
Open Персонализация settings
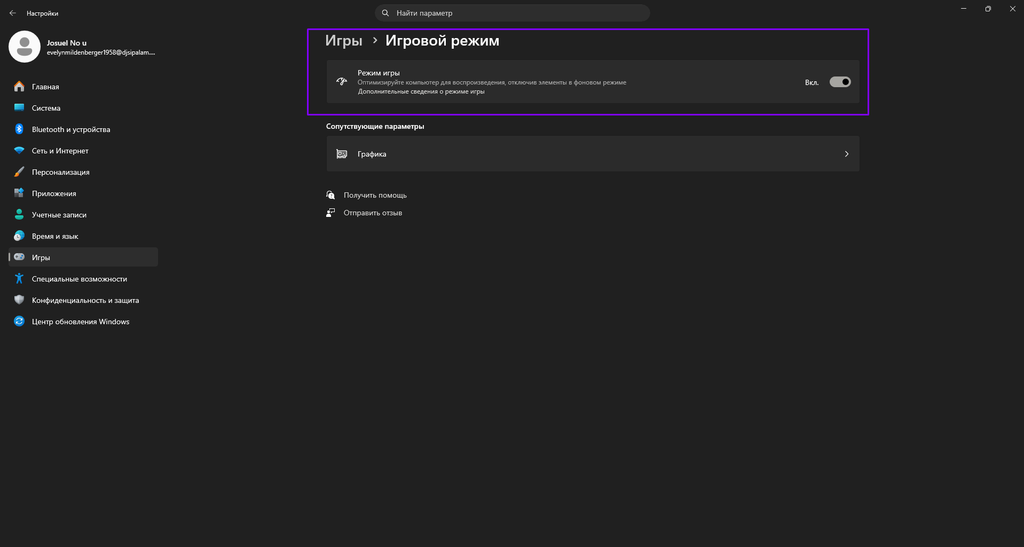point(83,172)
